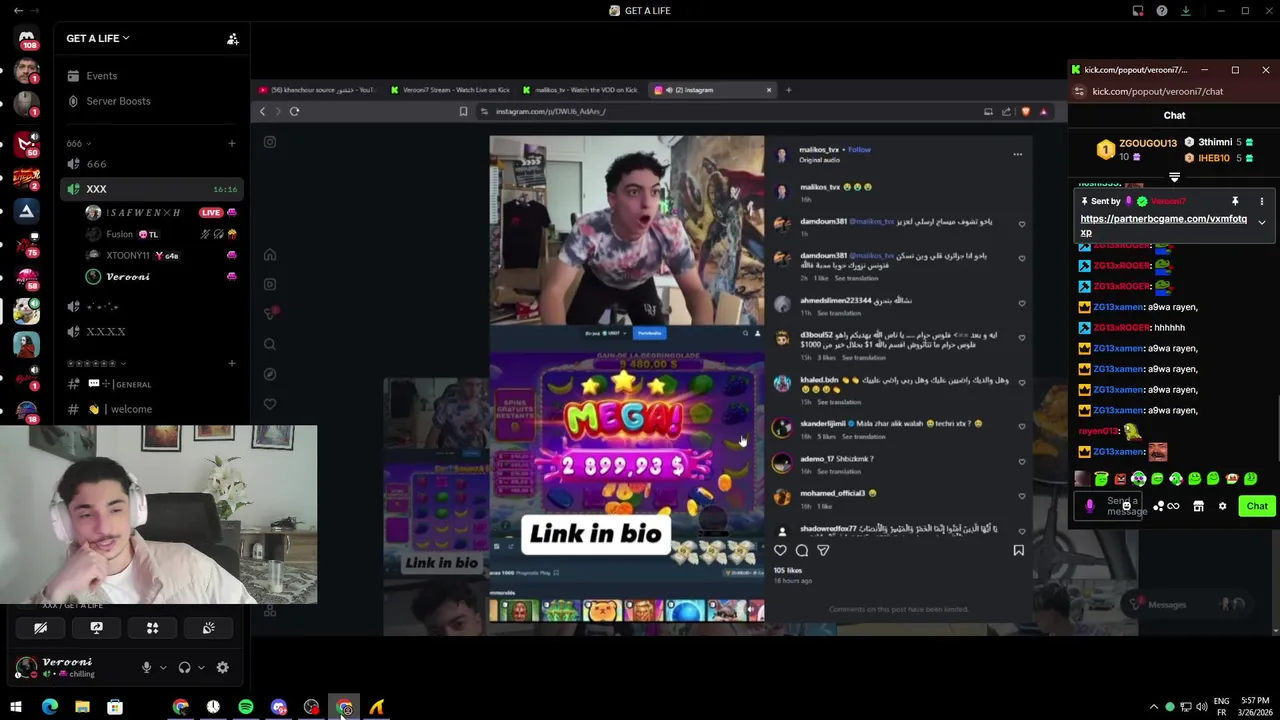The height and width of the screenshot is (720, 1280).
Task: Click the comment bubble under post
Action: coord(802,550)
